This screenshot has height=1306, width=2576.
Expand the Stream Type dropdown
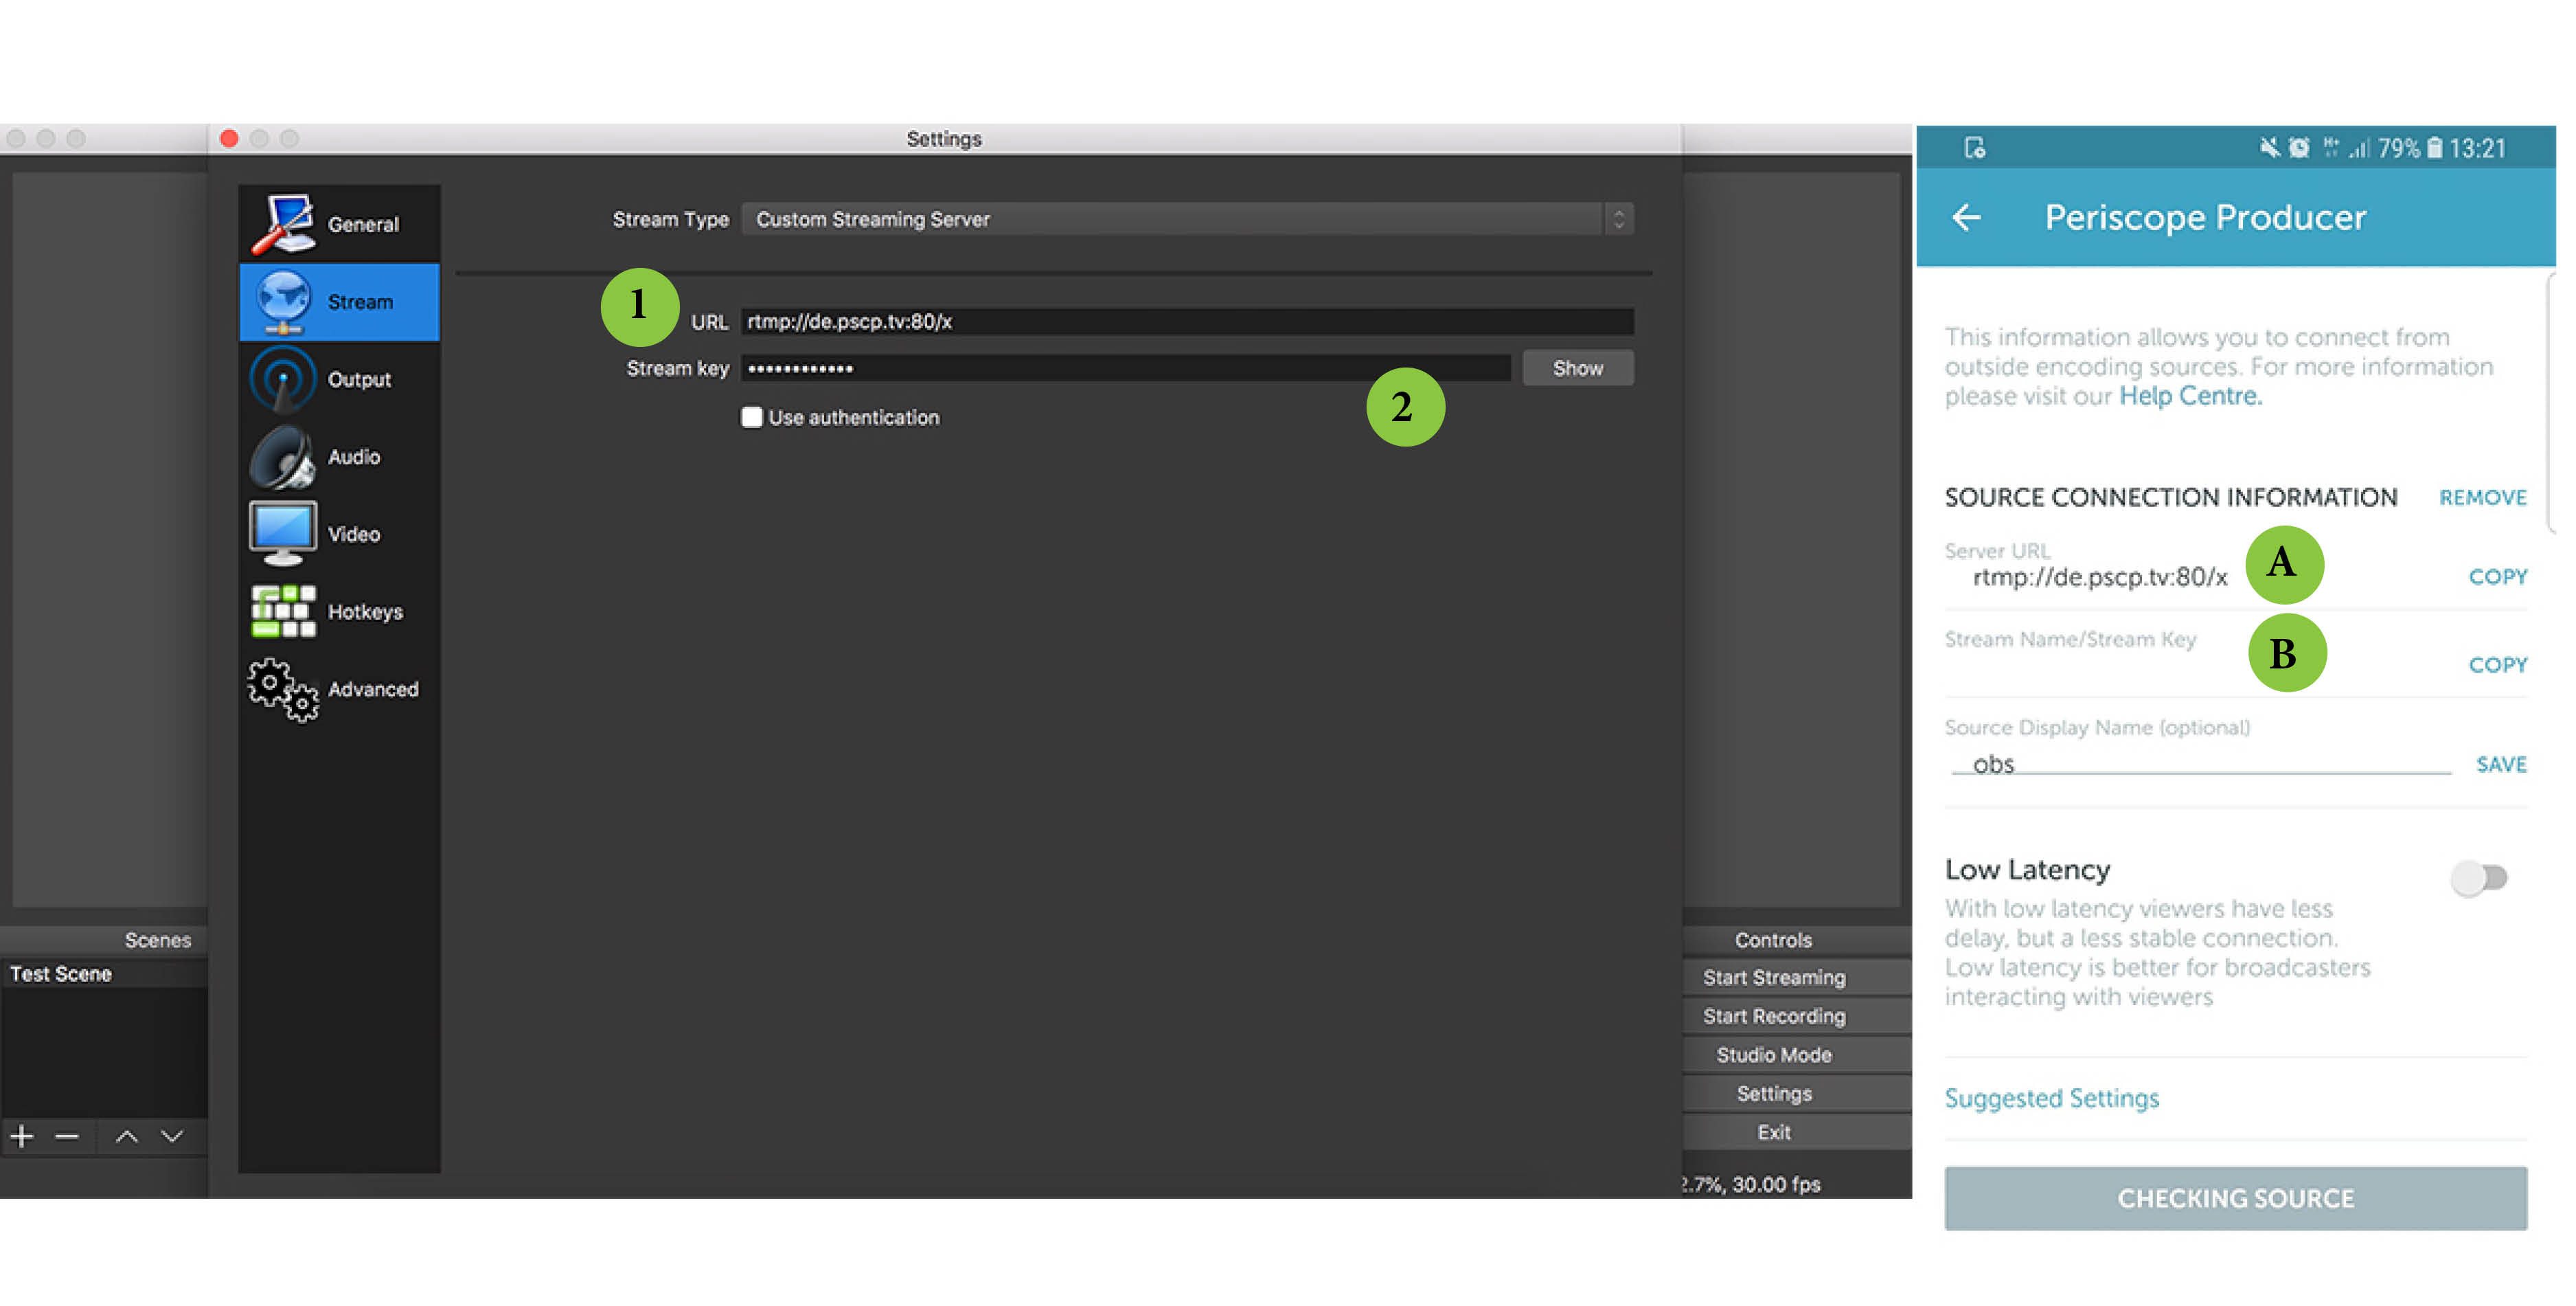[x=1188, y=219]
